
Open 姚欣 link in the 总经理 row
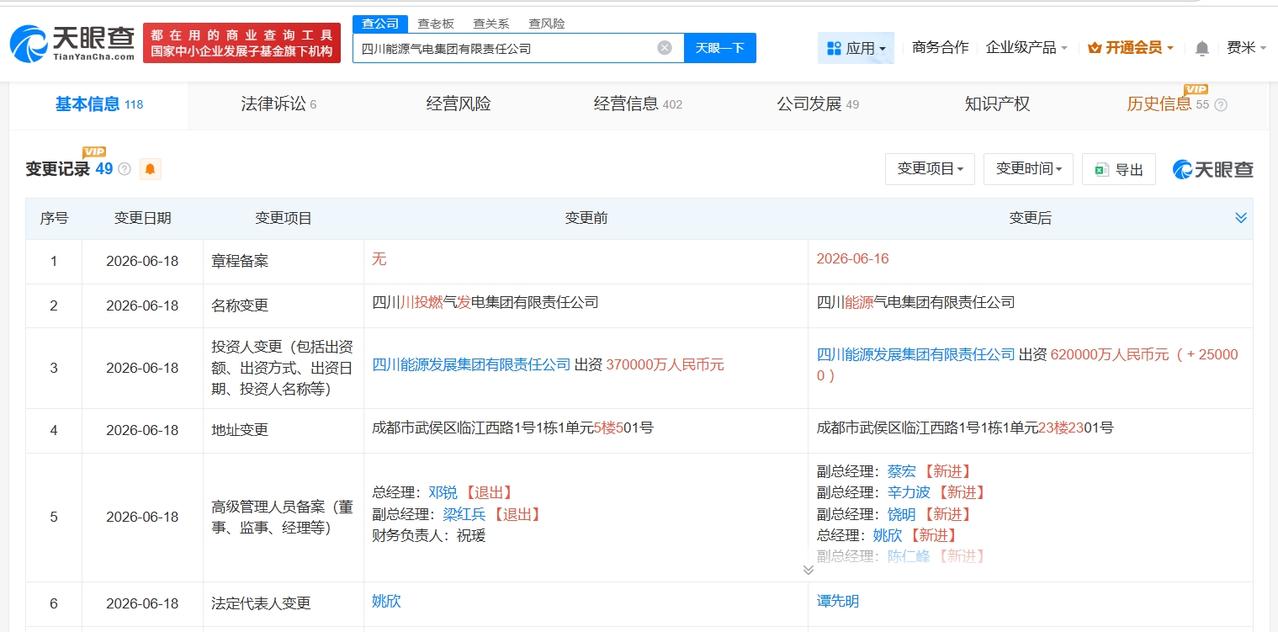[x=887, y=535]
